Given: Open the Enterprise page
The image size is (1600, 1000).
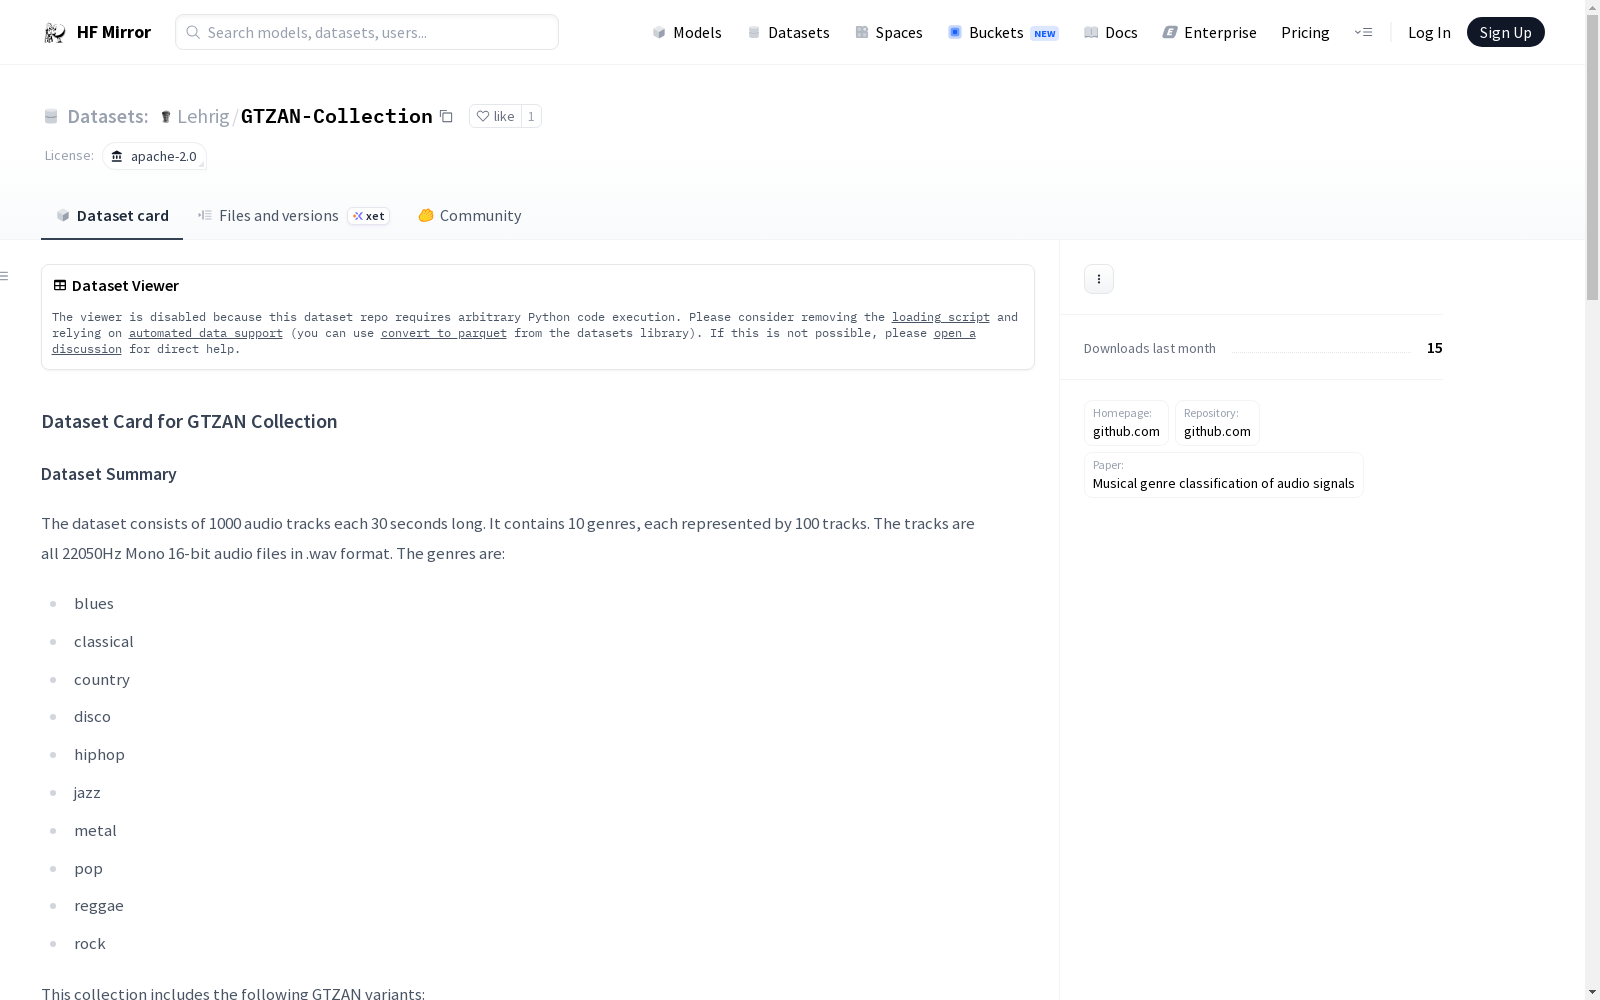Looking at the screenshot, I should (x=1210, y=33).
